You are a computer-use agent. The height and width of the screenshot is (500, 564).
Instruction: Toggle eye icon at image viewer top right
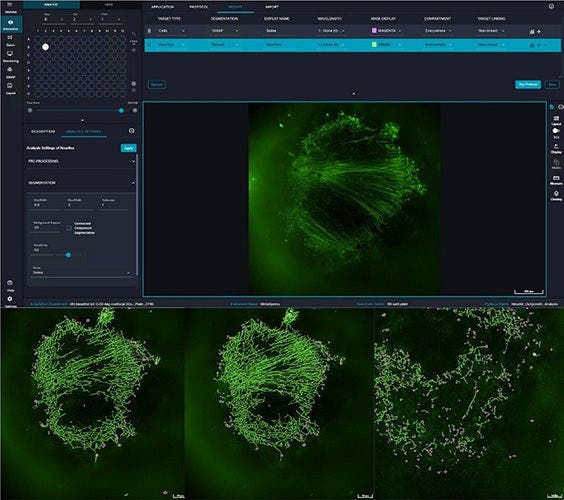pos(560,107)
